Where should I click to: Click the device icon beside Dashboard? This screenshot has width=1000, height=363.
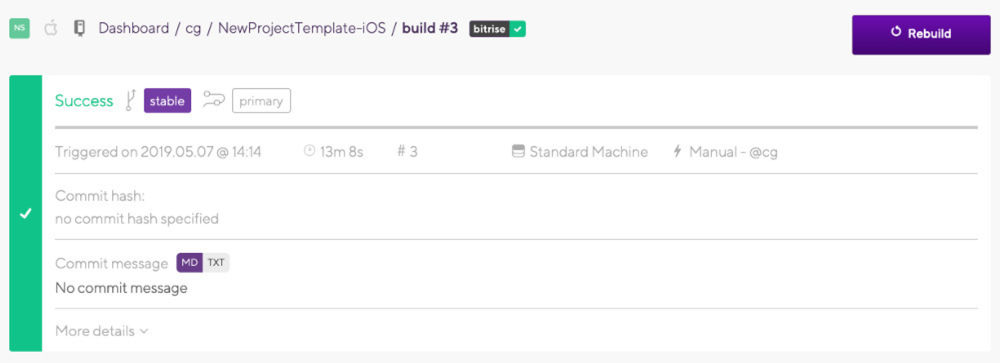(x=79, y=29)
